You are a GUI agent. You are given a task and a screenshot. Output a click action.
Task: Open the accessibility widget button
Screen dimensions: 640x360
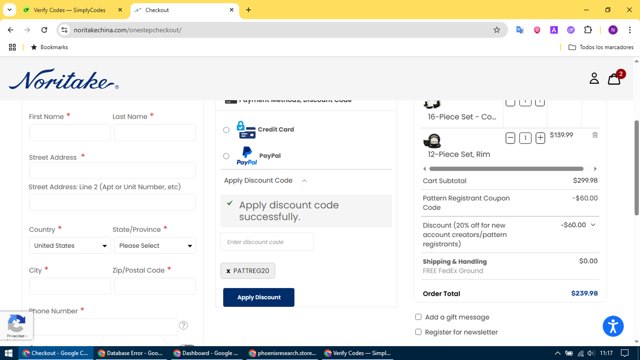(613, 326)
